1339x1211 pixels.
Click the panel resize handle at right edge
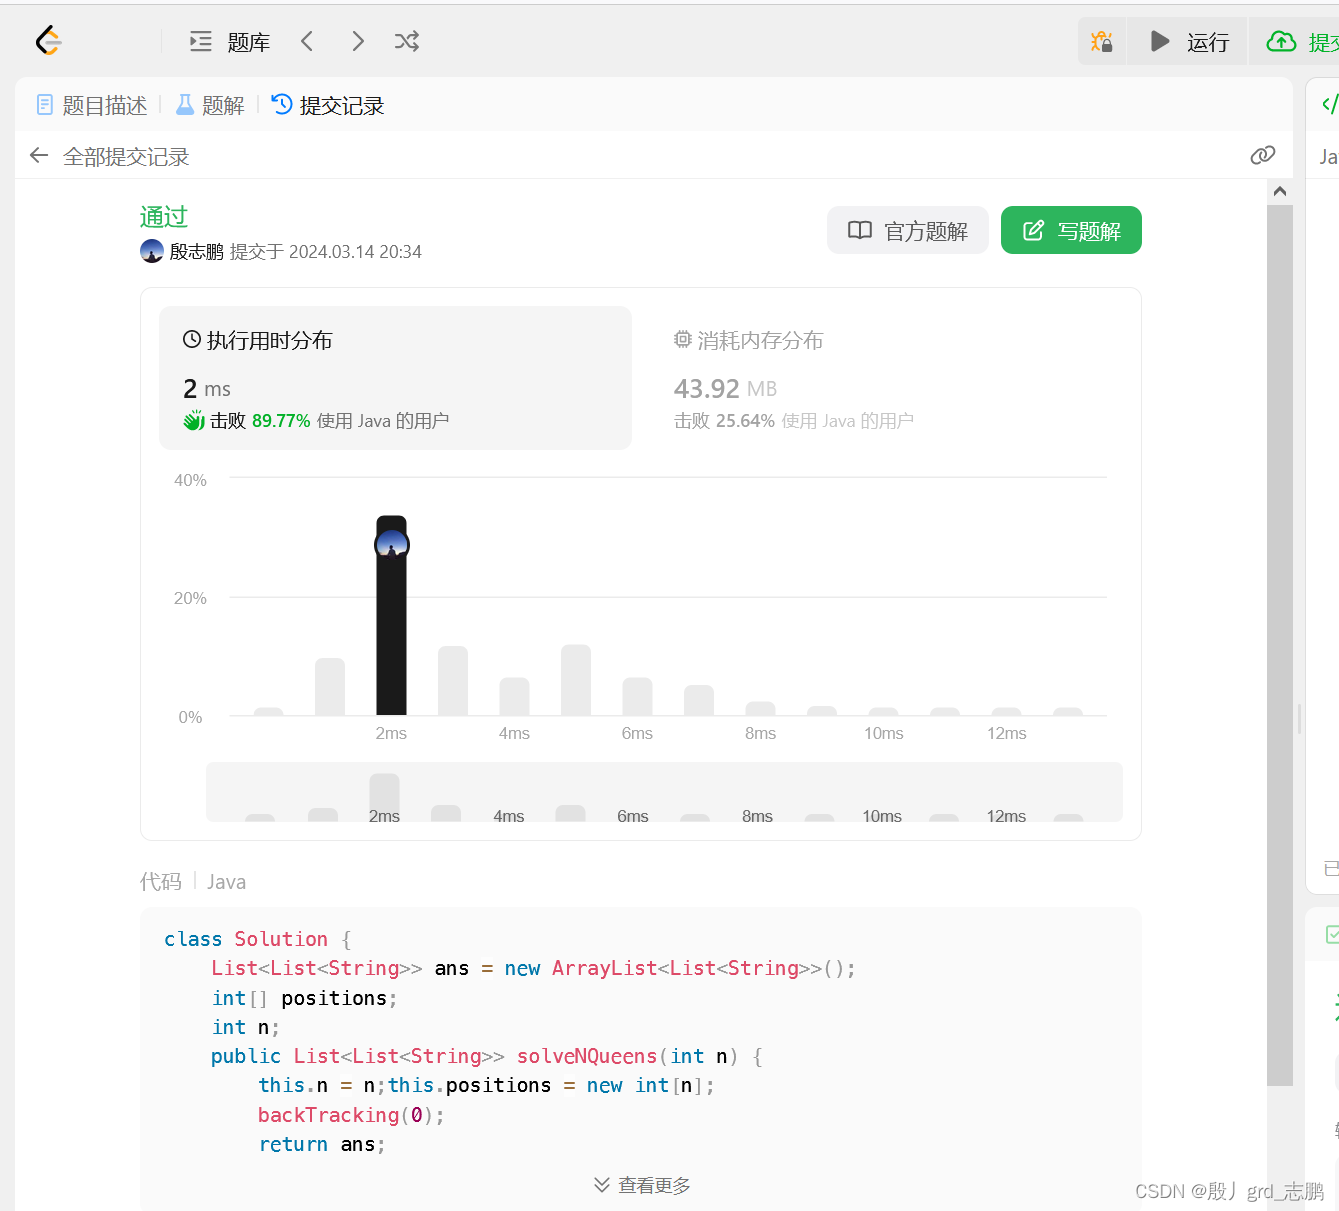click(x=1299, y=718)
